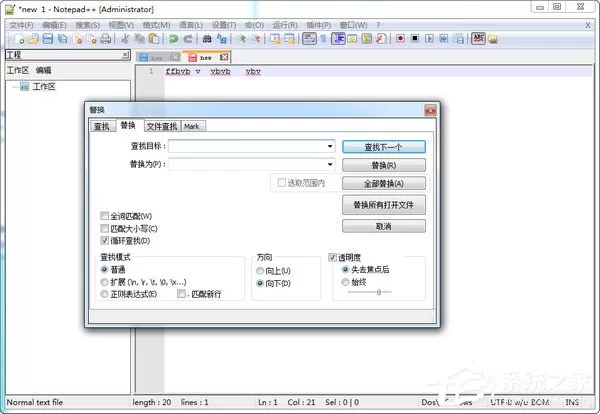Click the 查找下一个 button

click(384, 147)
